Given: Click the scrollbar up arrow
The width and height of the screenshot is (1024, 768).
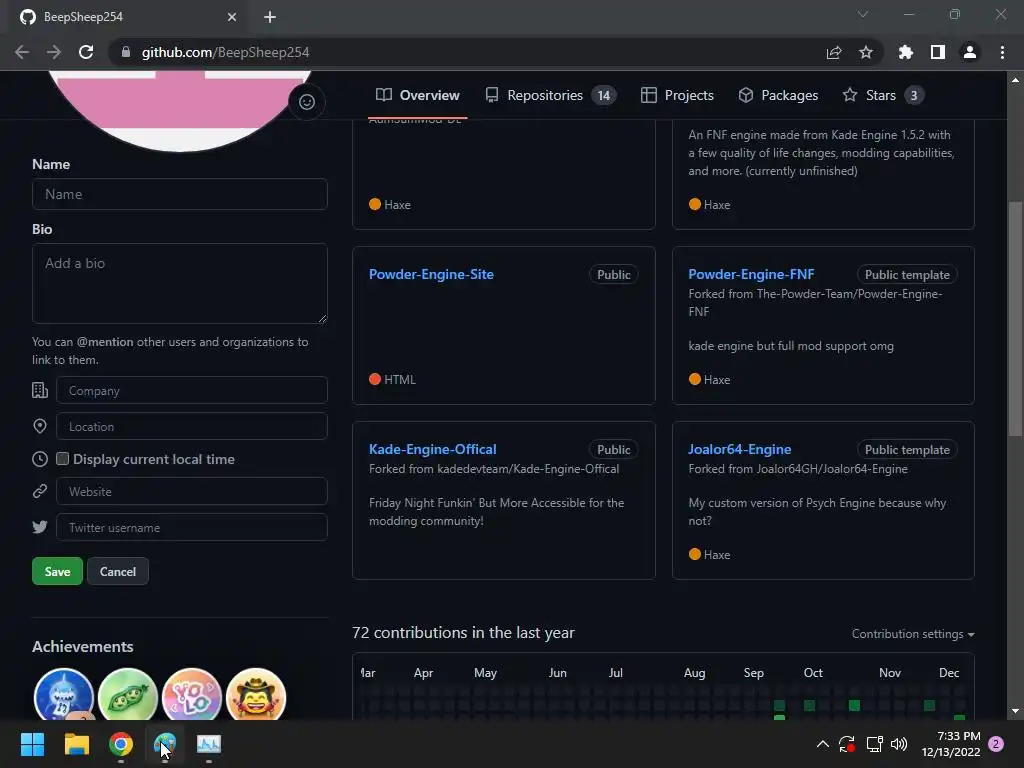Looking at the screenshot, I should click(x=1015, y=80).
